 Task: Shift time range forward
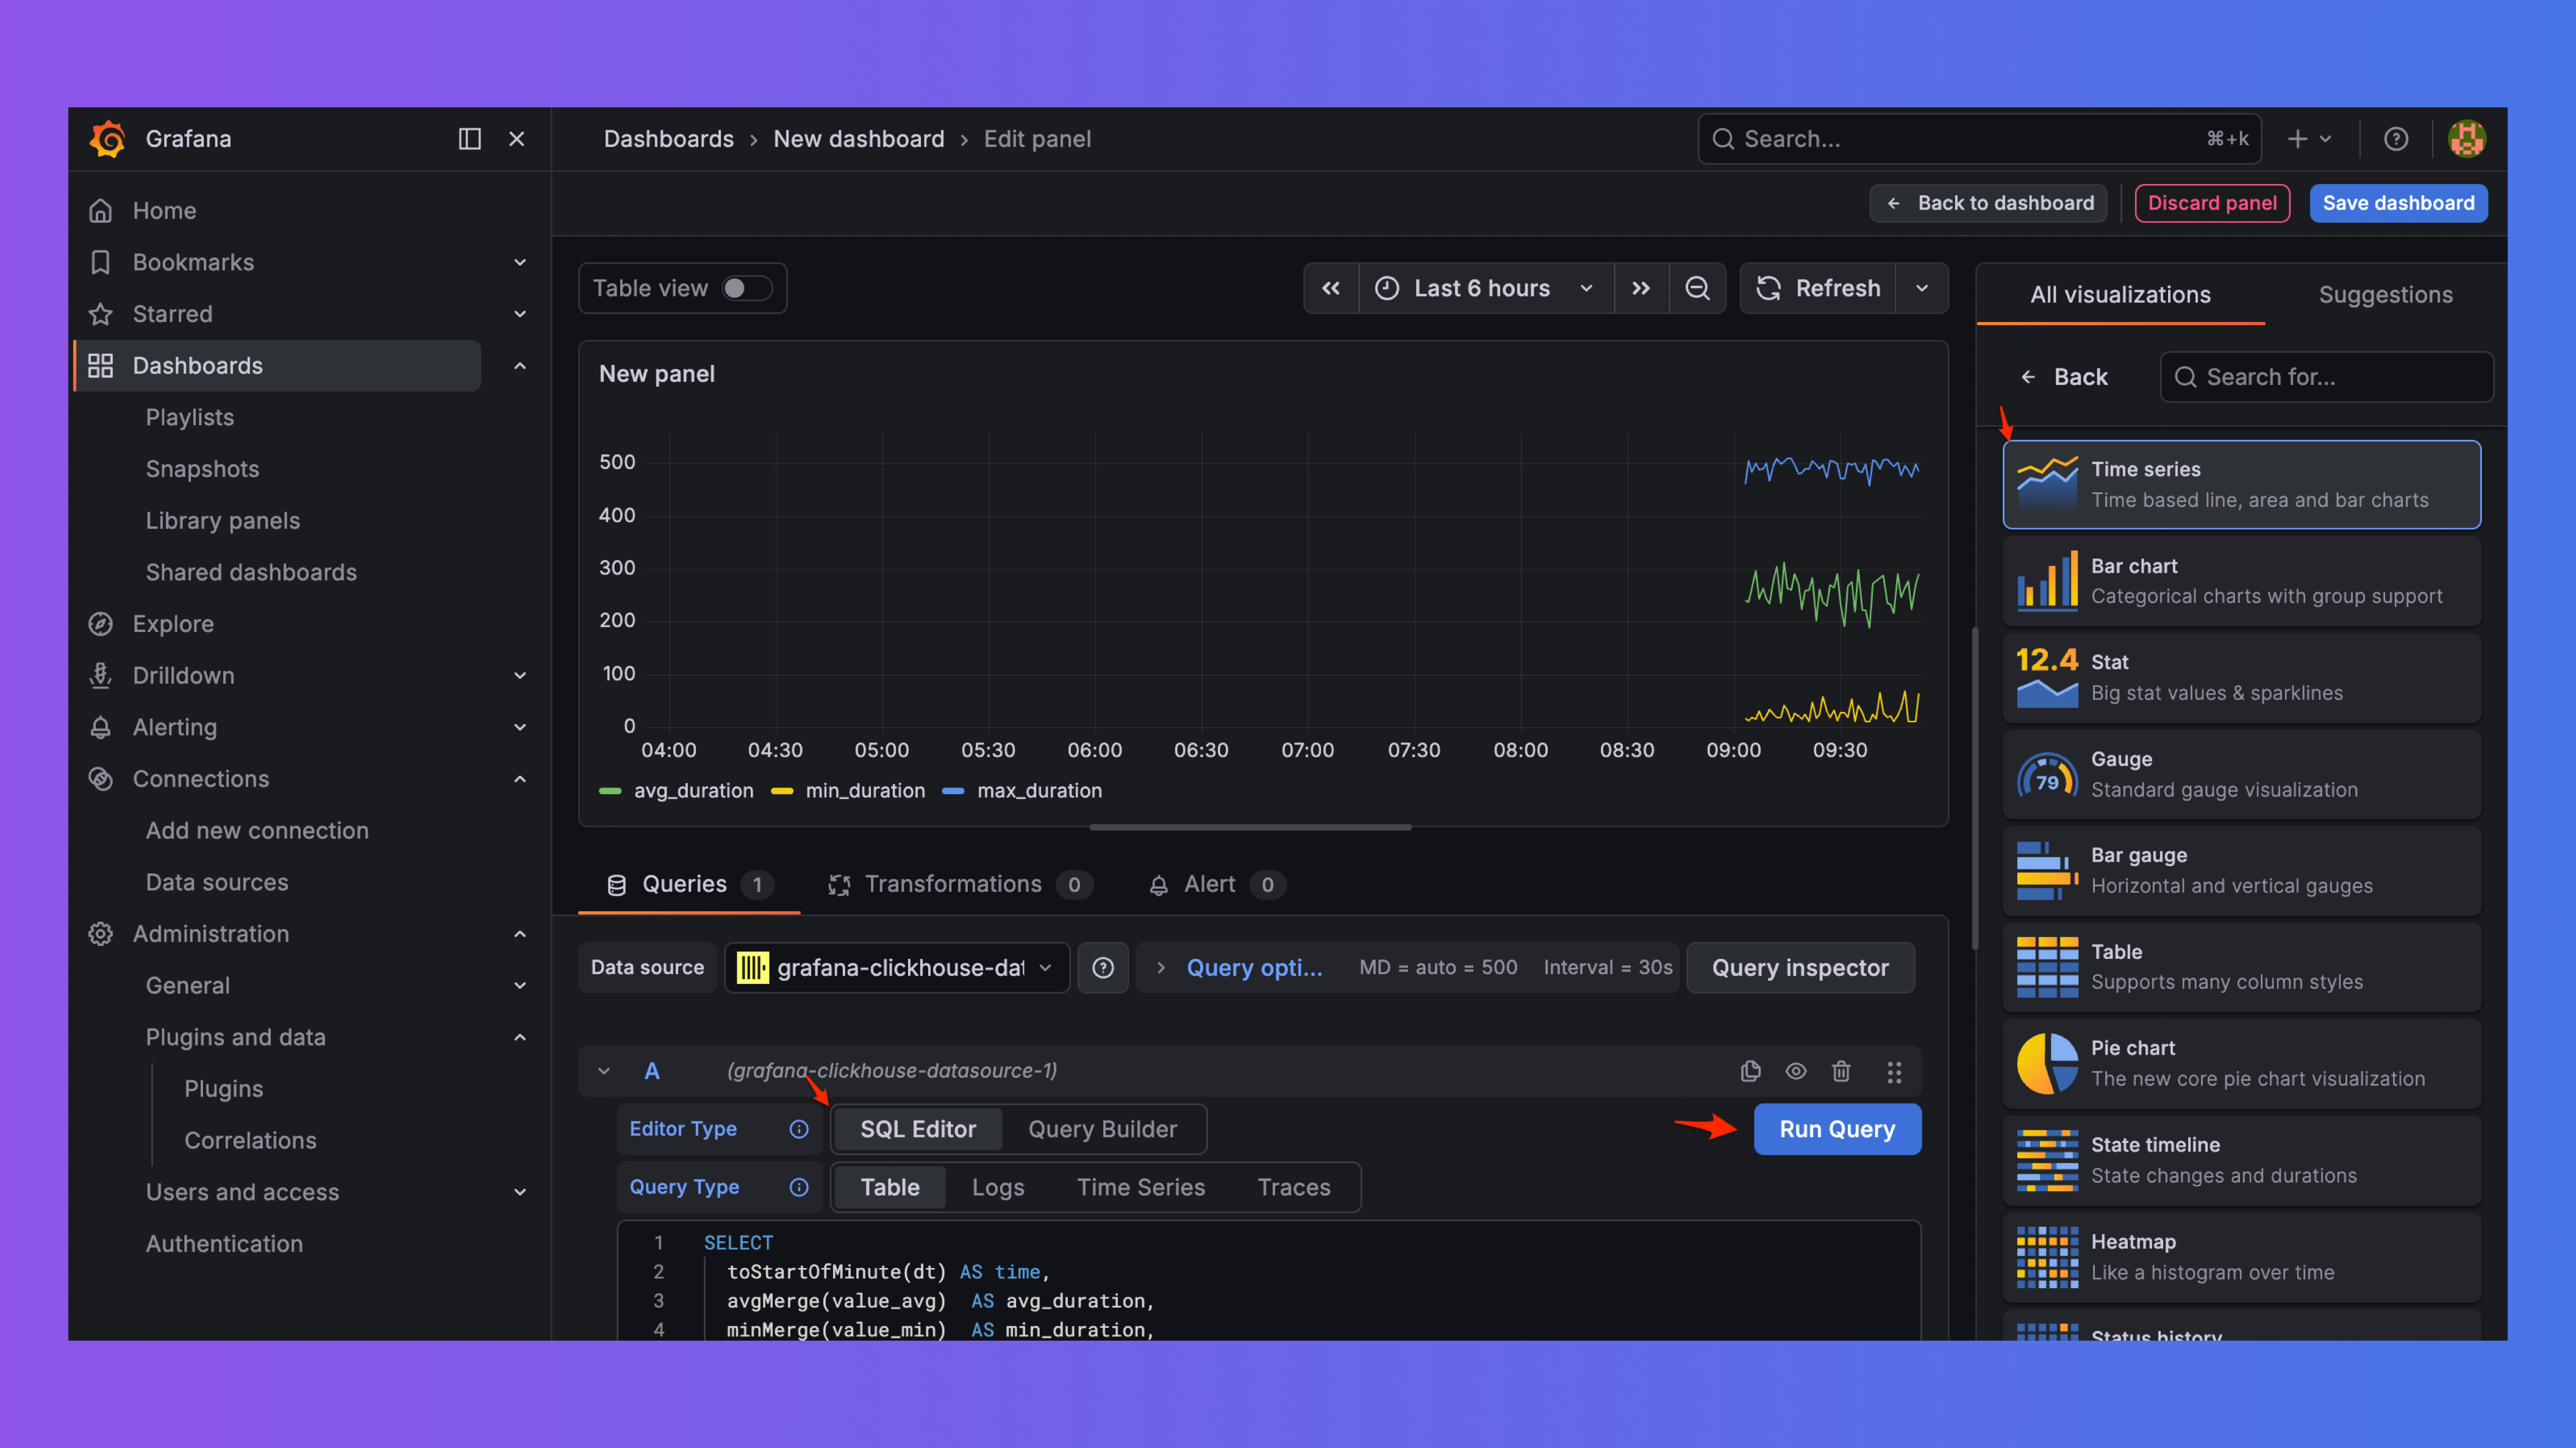coord(1641,288)
